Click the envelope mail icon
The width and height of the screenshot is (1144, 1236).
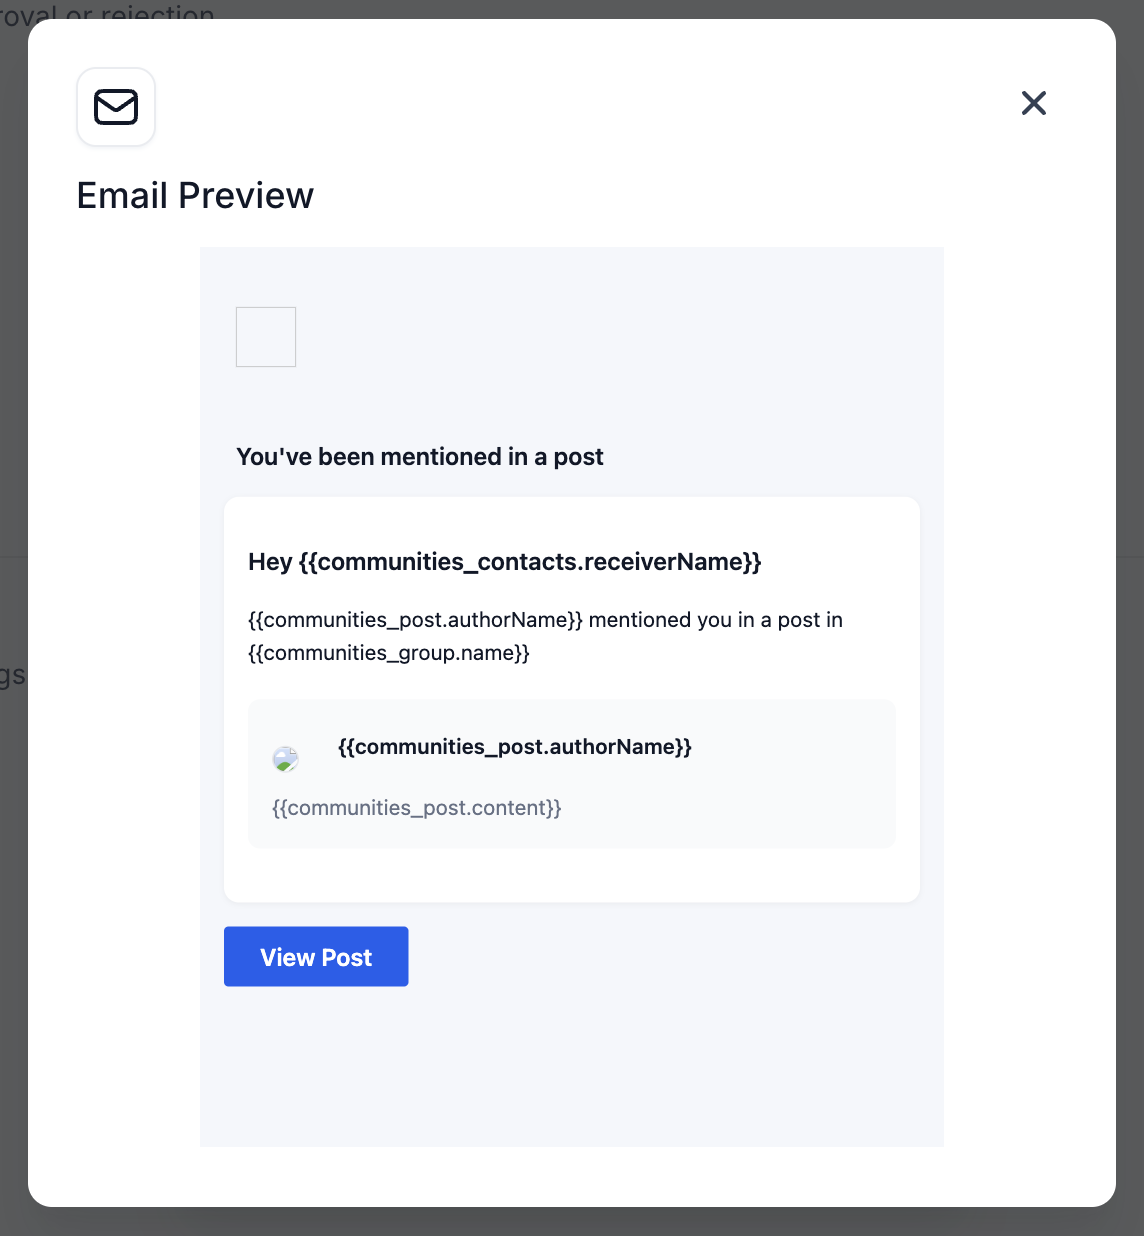tap(116, 107)
